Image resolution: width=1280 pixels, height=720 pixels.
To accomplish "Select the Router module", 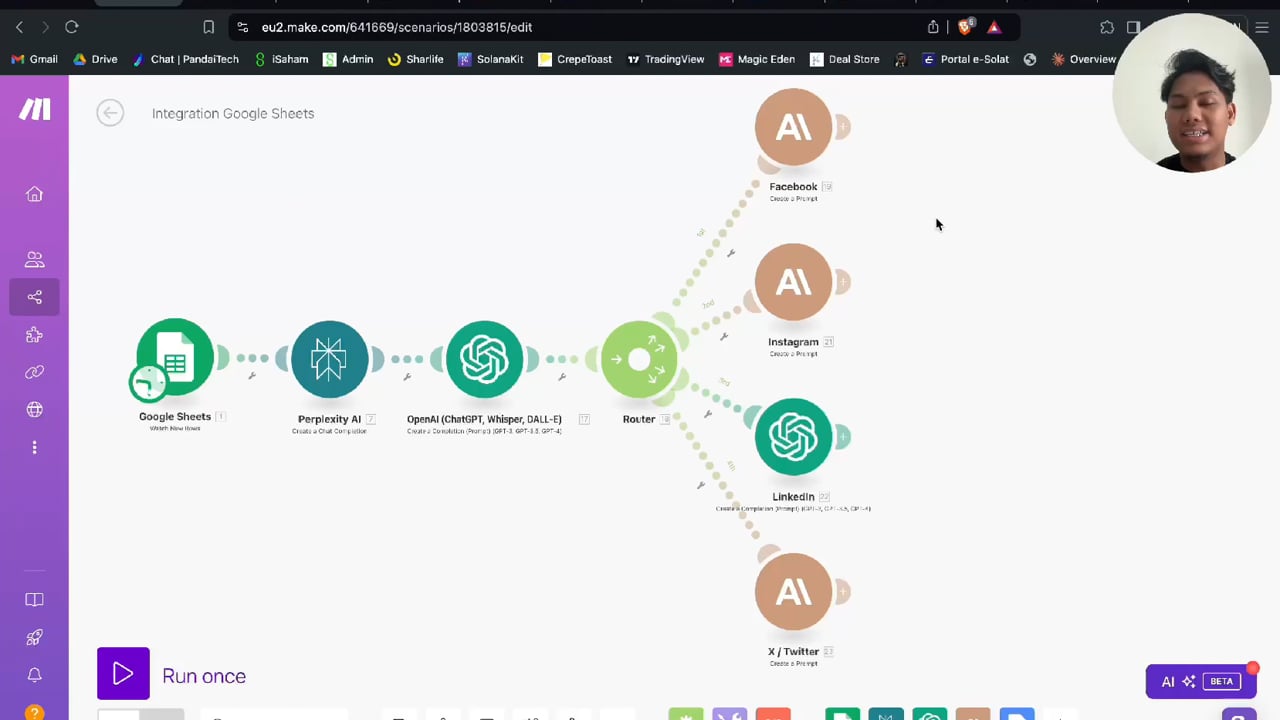I will tap(639, 359).
